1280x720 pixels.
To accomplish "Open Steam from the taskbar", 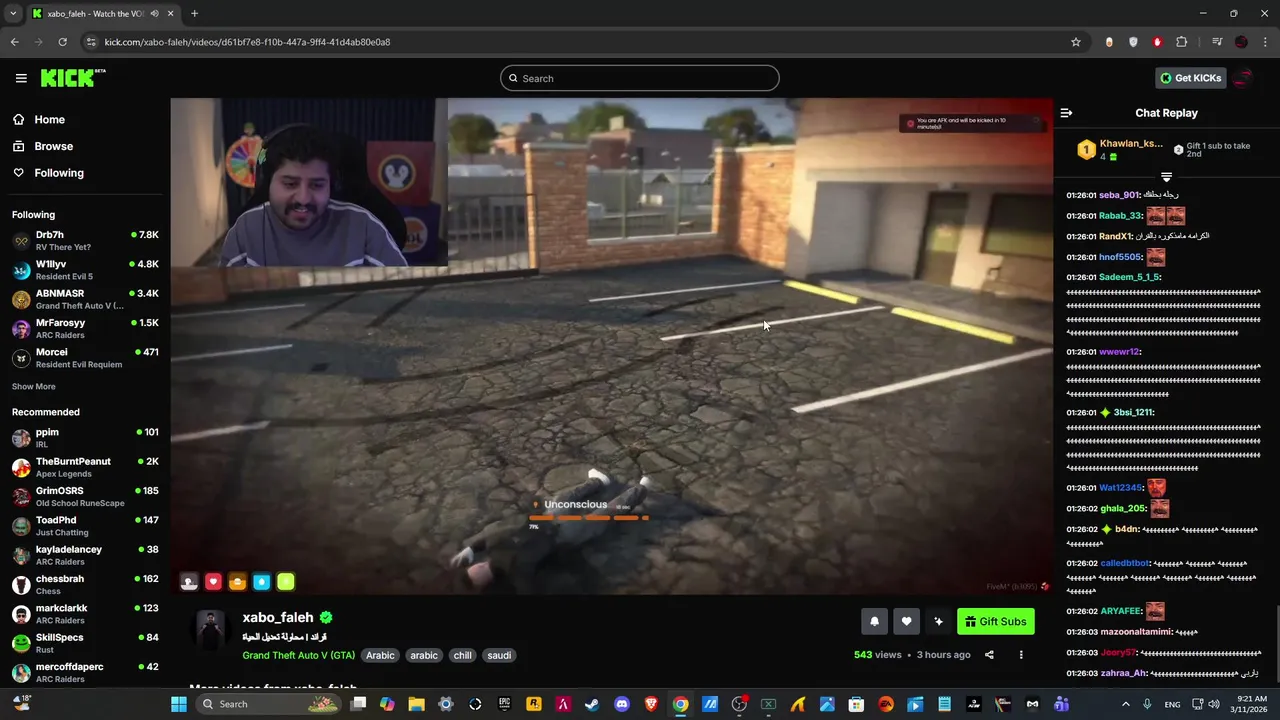I will pos(591,704).
